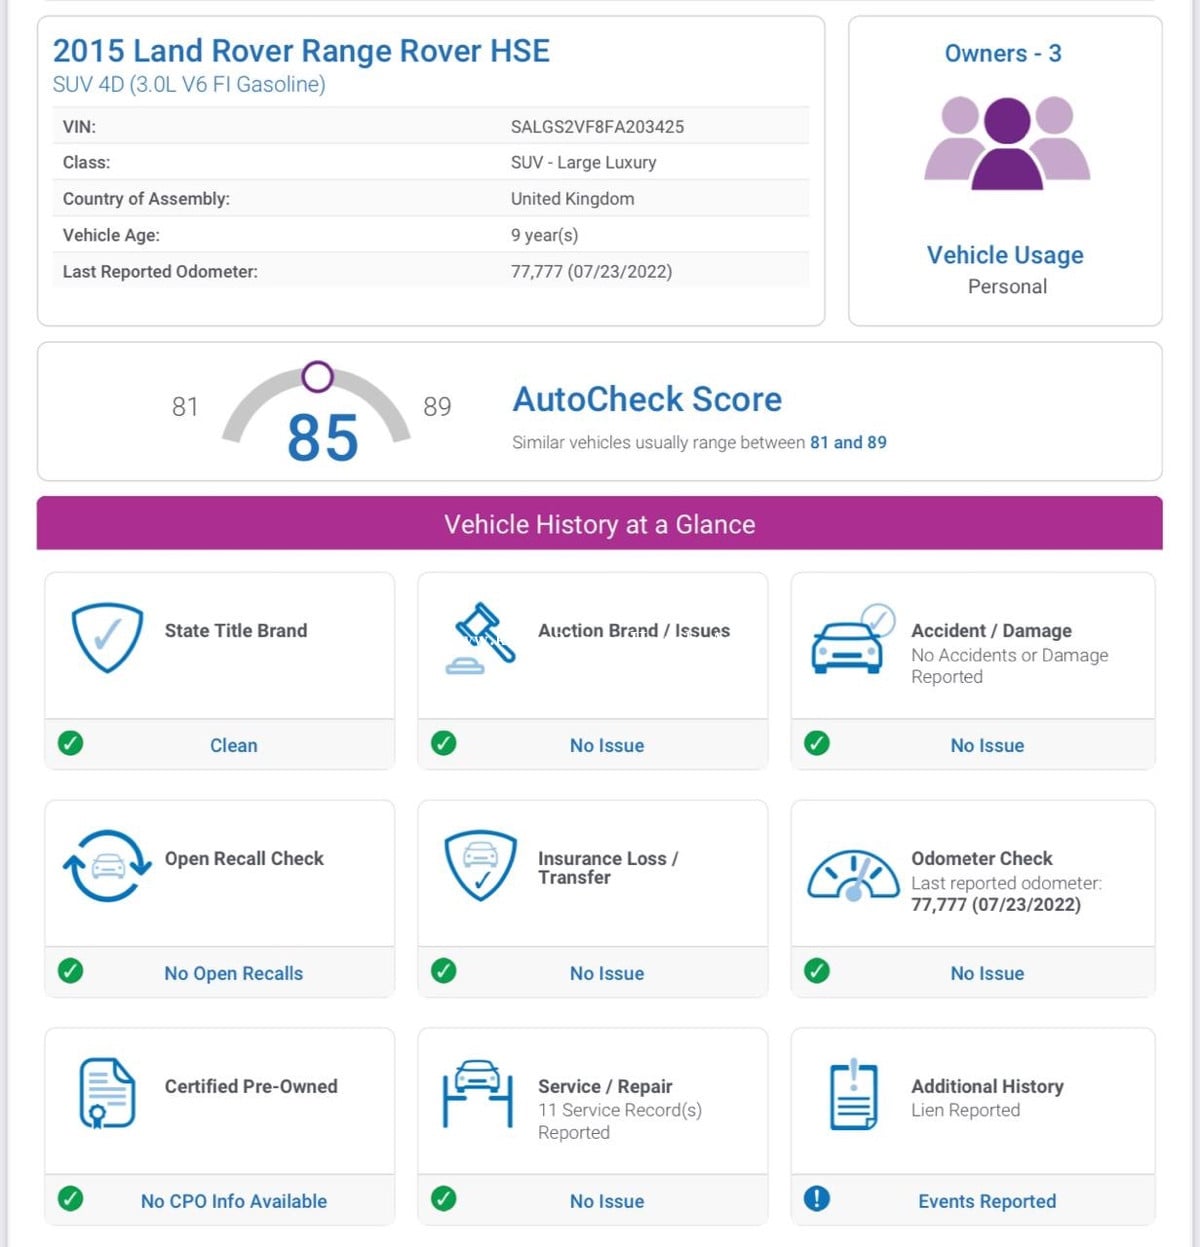Click the Owners people group icon
The width and height of the screenshot is (1200, 1247).
coord(1006,143)
